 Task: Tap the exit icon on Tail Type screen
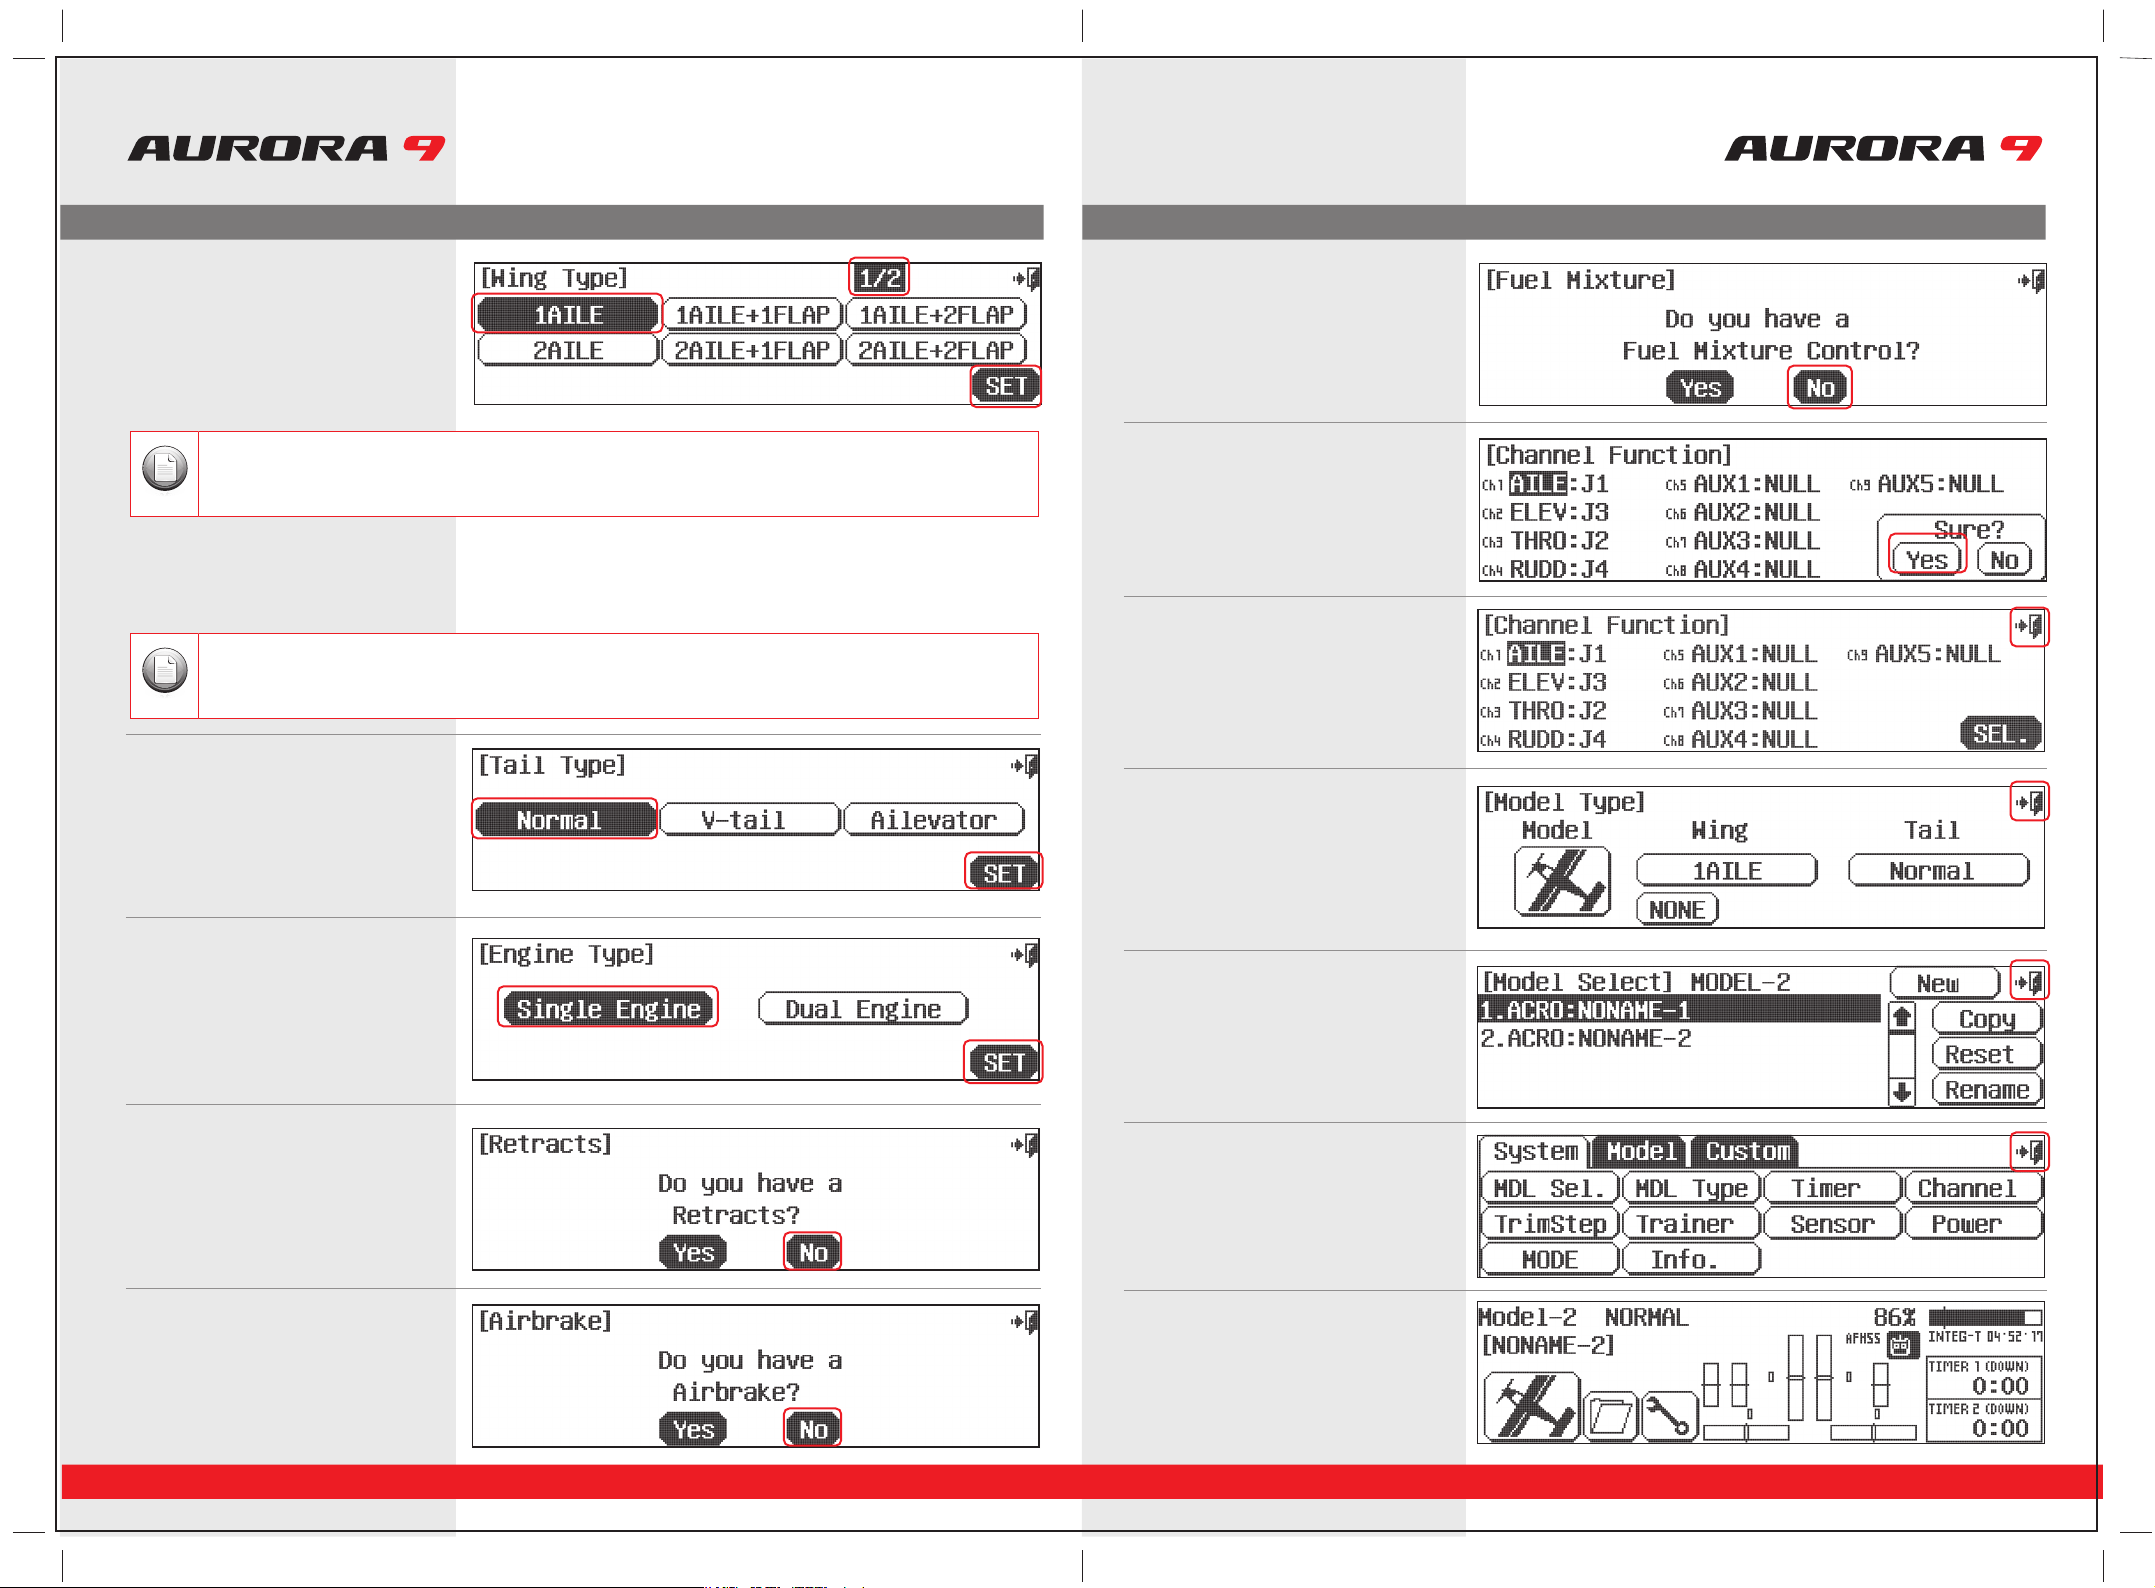point(1025,766)
